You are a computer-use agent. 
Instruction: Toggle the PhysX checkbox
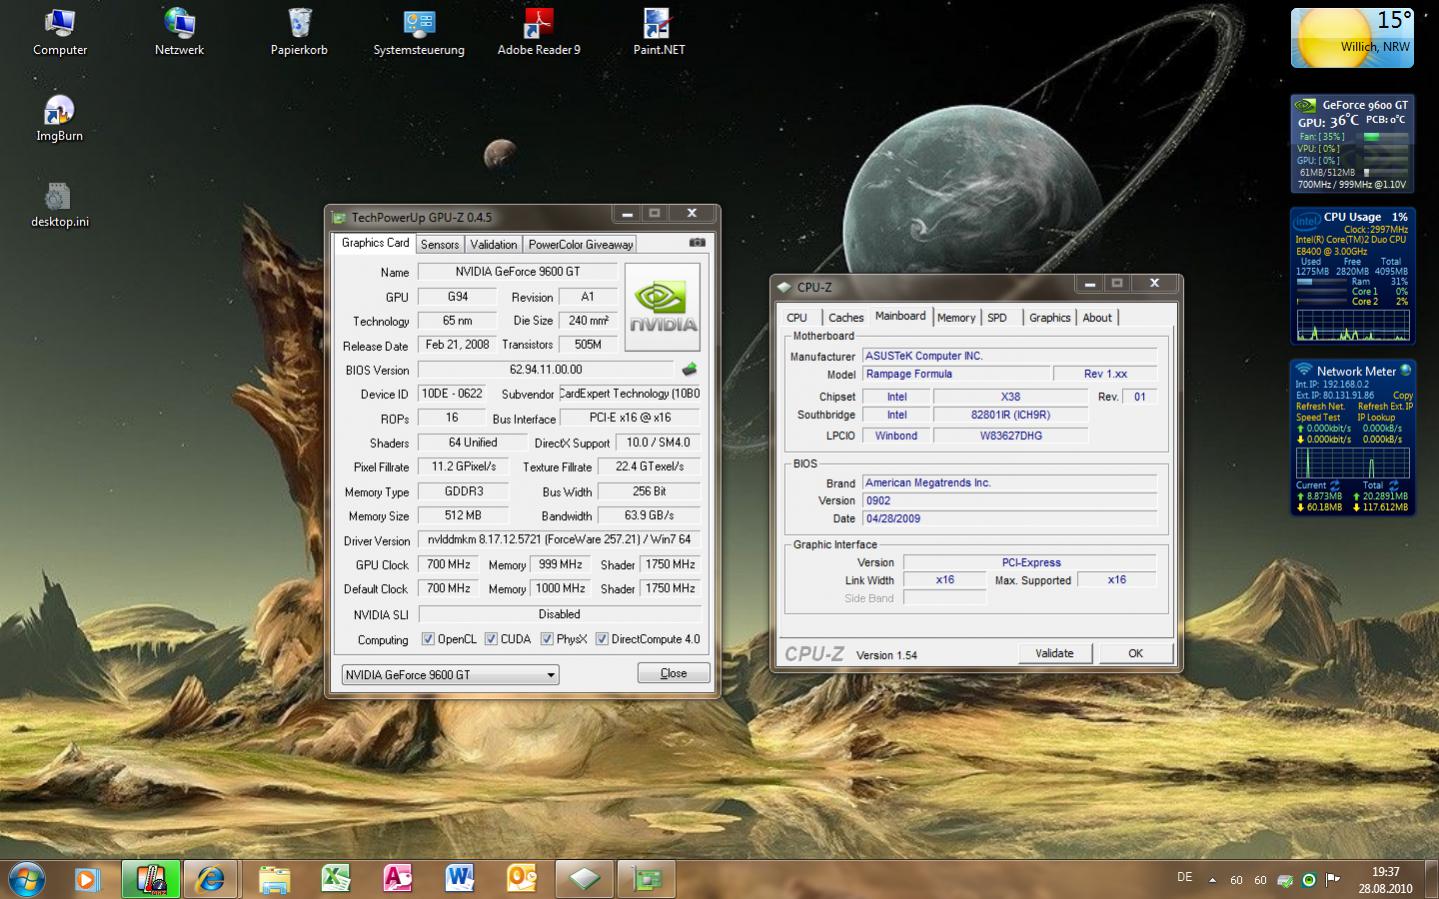point(547,639)
